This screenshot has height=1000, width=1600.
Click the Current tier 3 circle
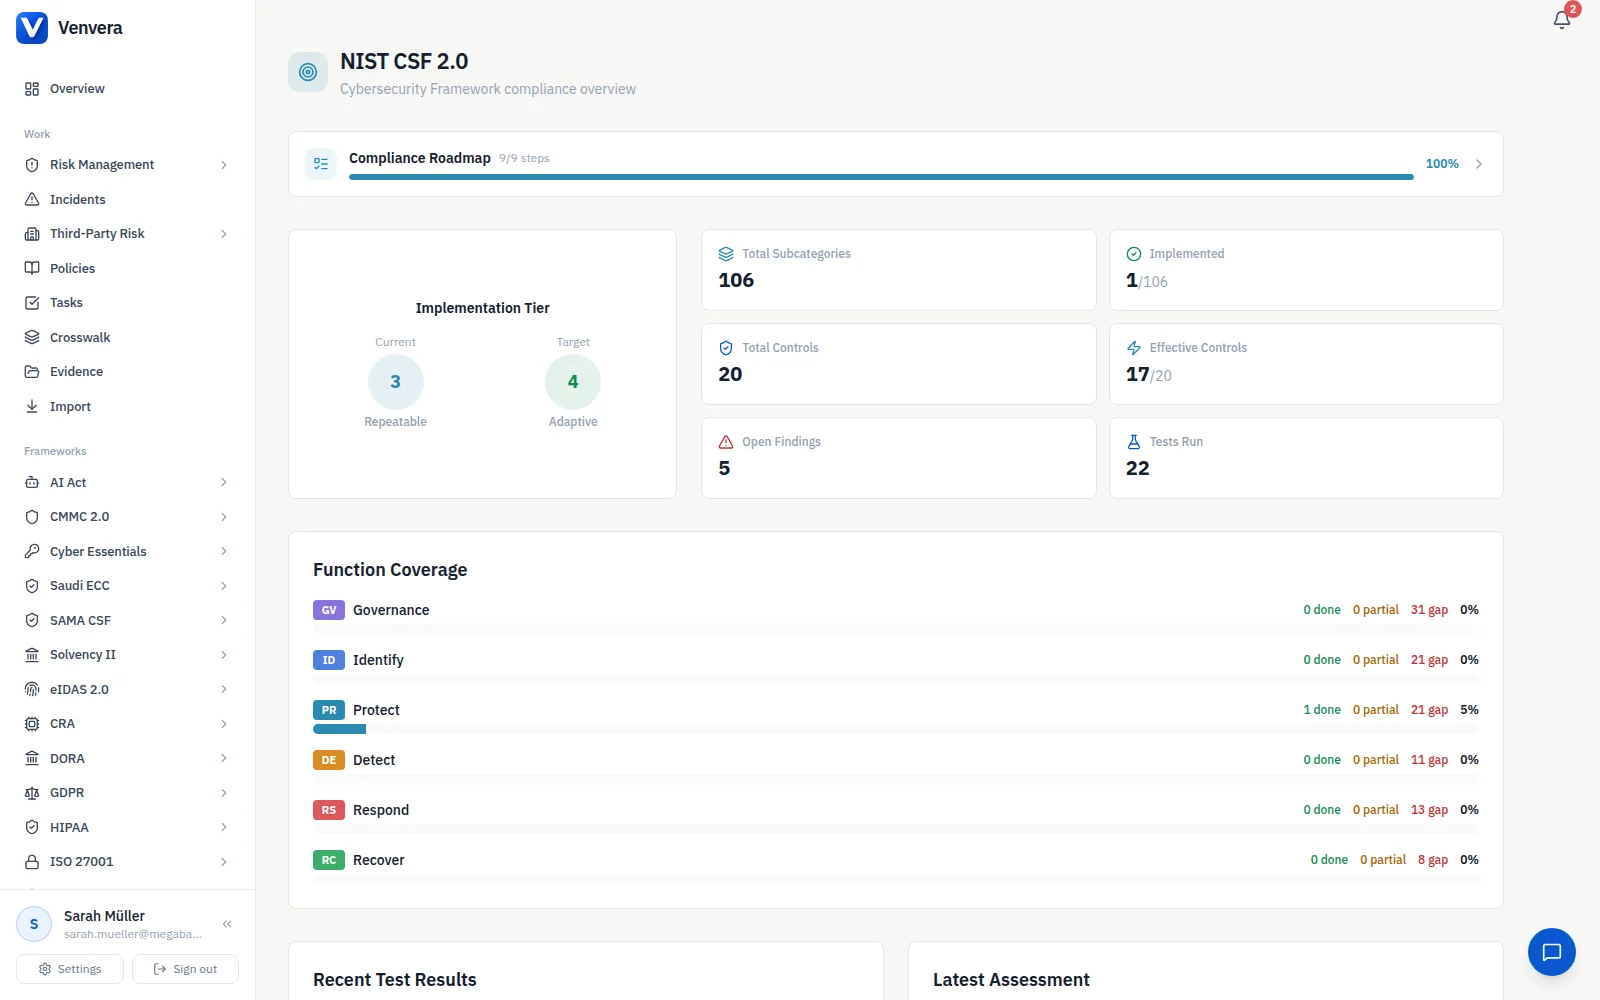396,382
